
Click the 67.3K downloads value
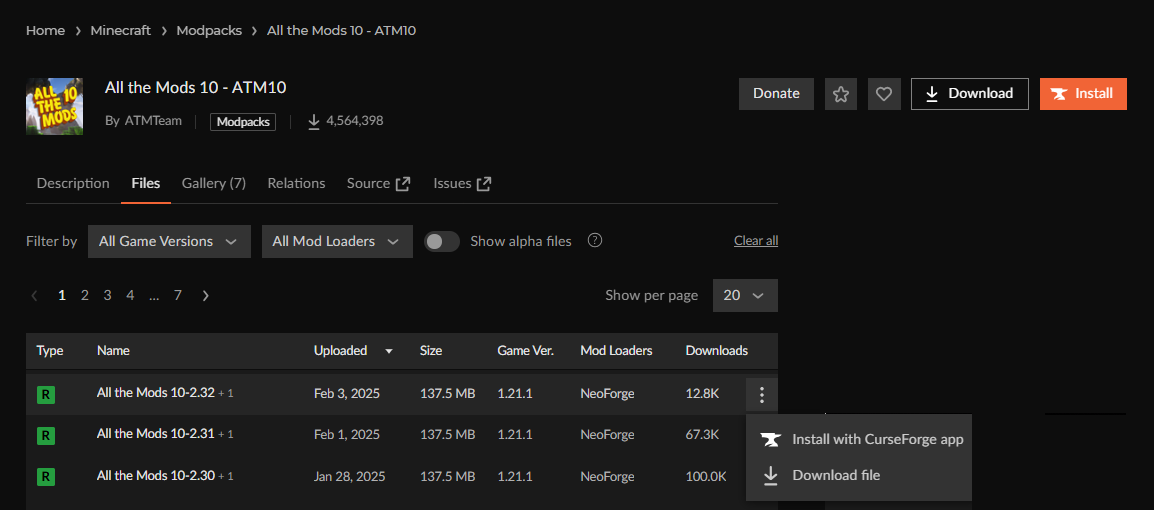[702, 435]
